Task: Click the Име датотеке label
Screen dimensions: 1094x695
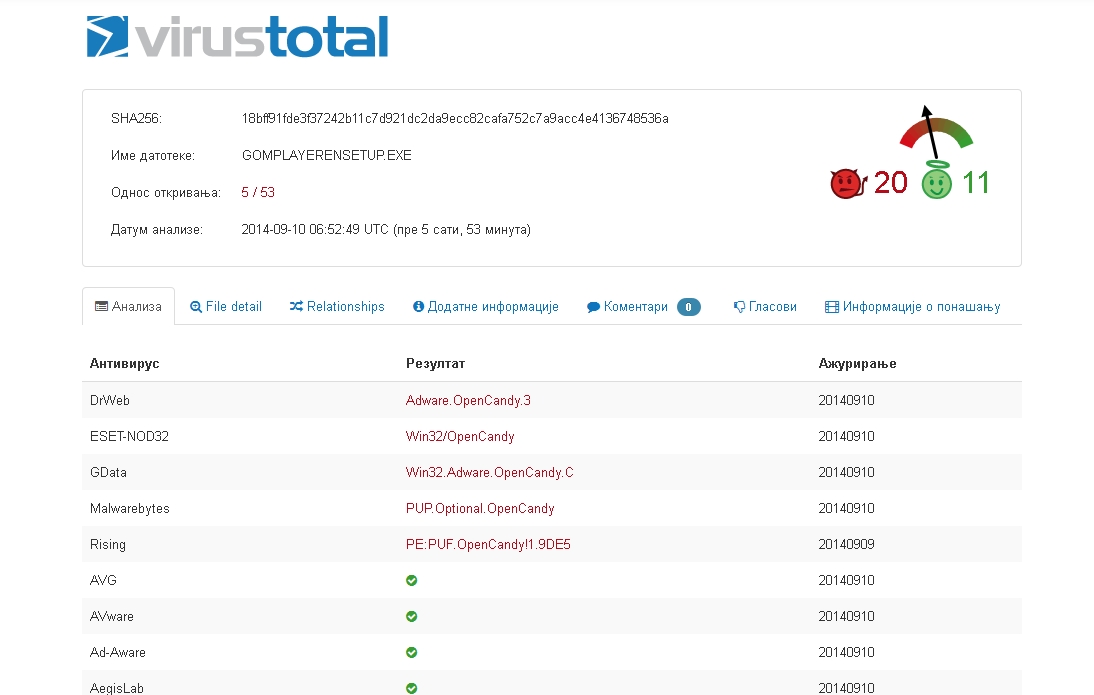Action: pos(153,156)
